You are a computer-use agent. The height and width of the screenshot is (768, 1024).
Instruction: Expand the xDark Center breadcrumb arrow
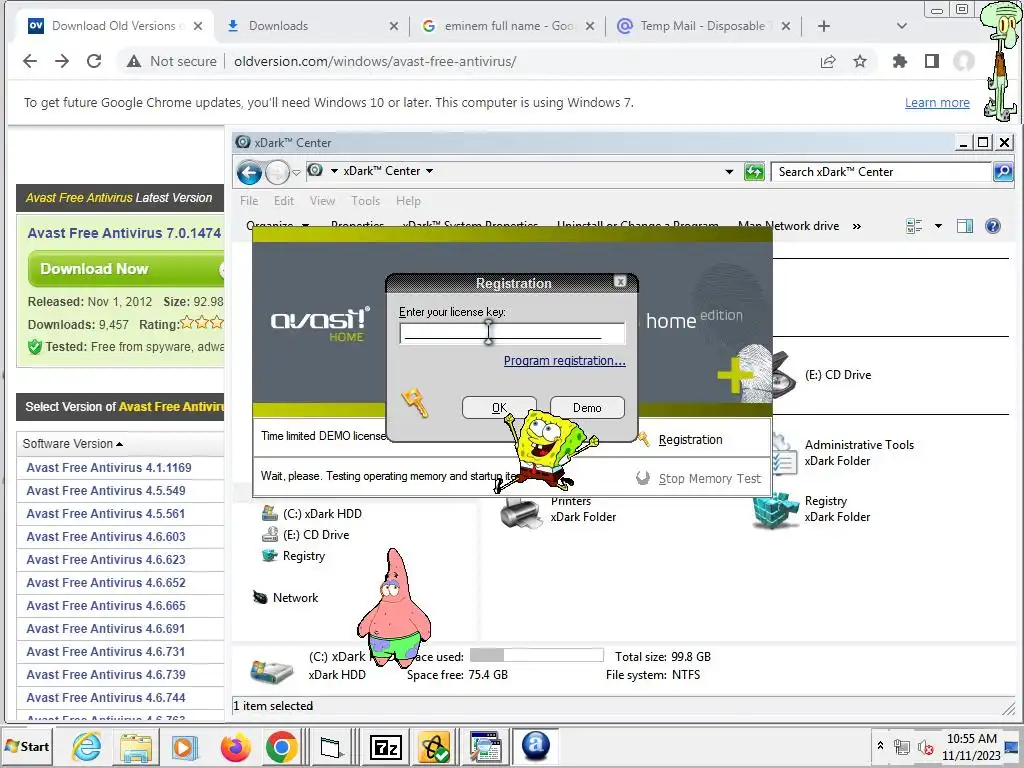430,171
